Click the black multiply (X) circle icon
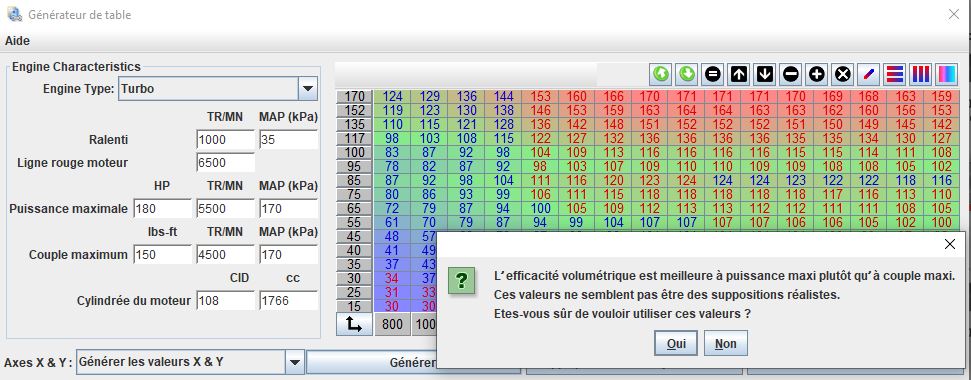 (843, 74)
